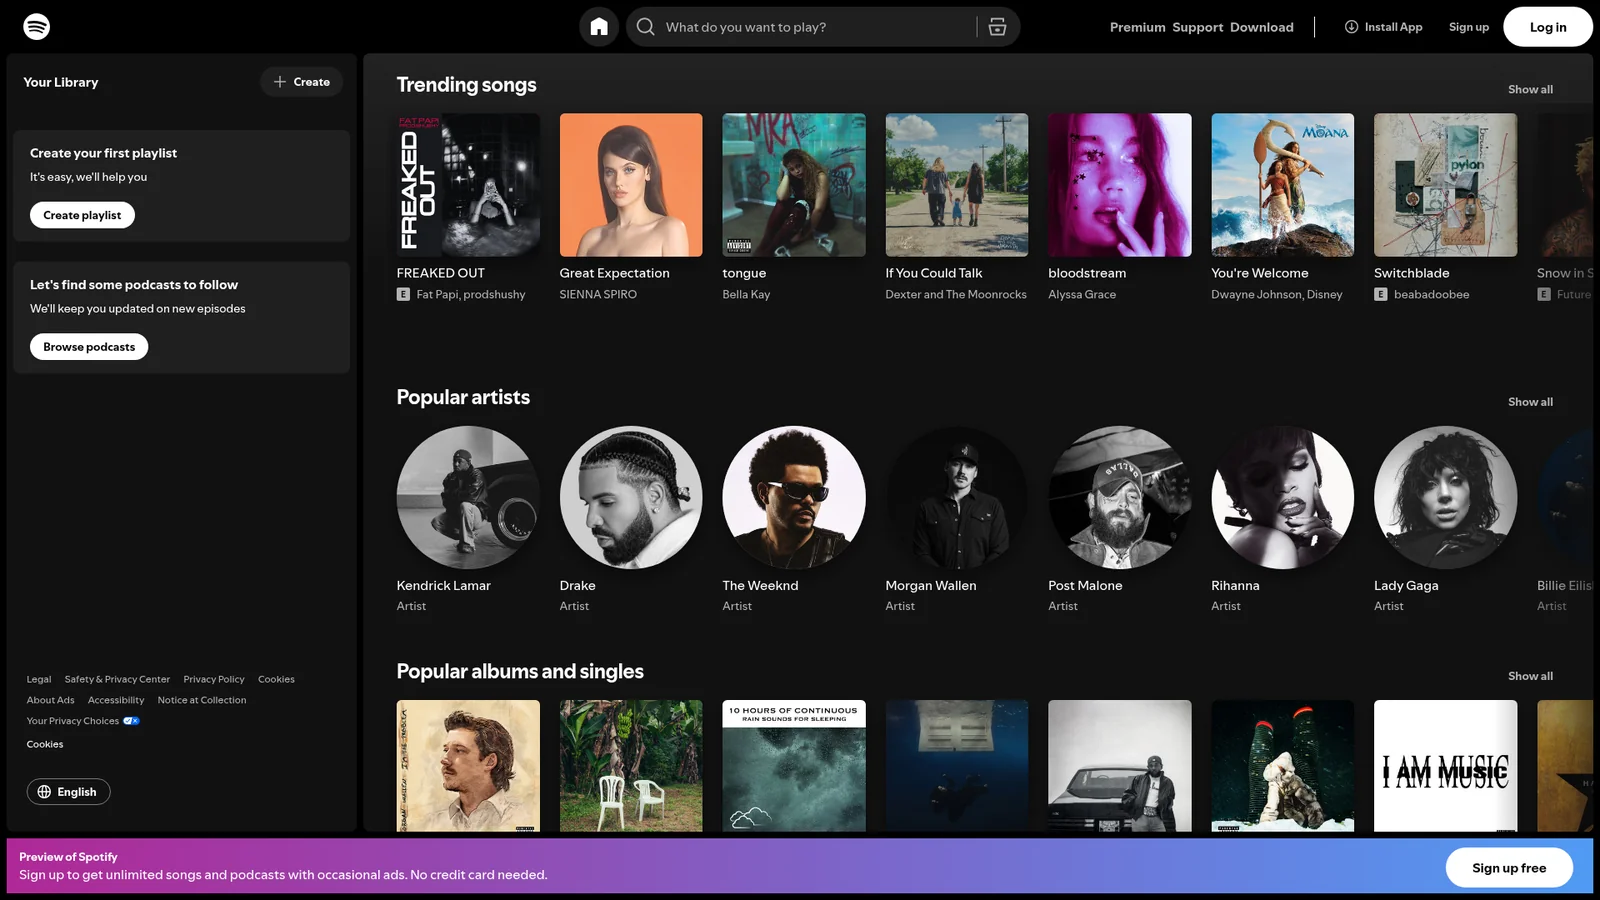Screen dimensions: 1600x900
Task: Open Accessibility footer link
Action: point(116,701)
